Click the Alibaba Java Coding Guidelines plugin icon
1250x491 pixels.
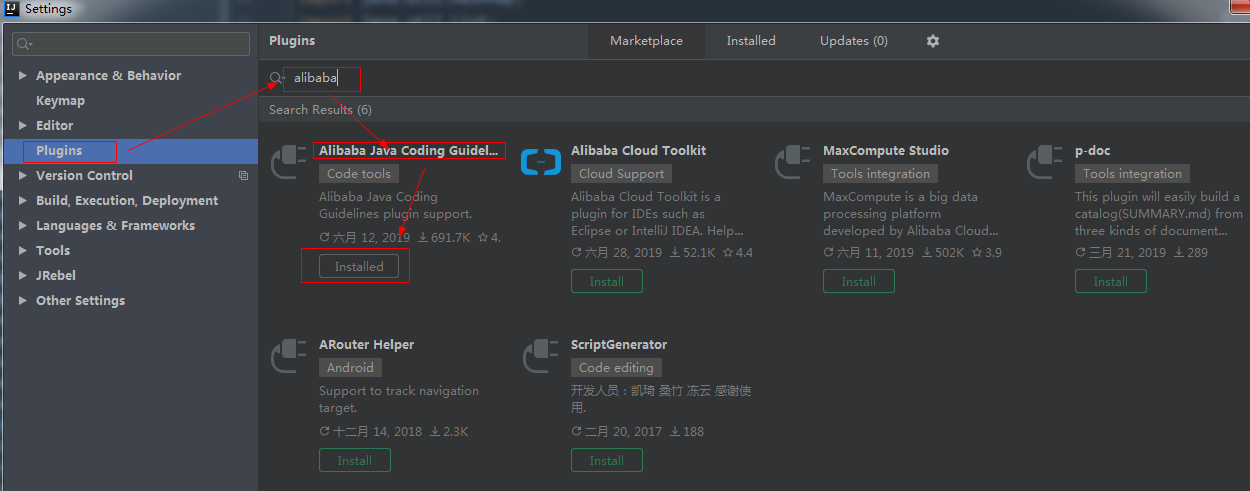point(288,160)
